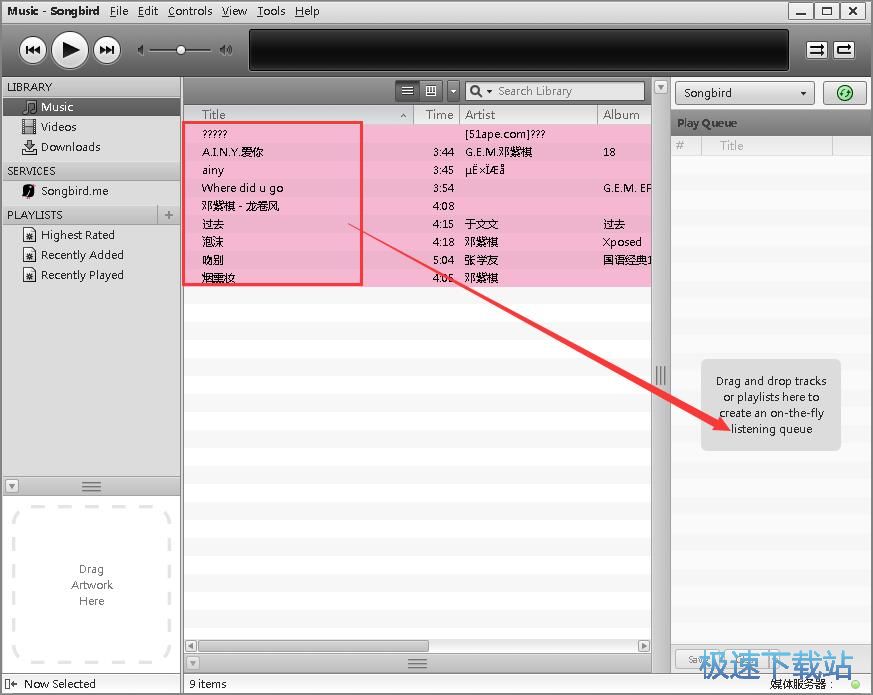Screen dimensions: 873x695
Task: Open the Edit menu
Action: [x=148, y=11]
